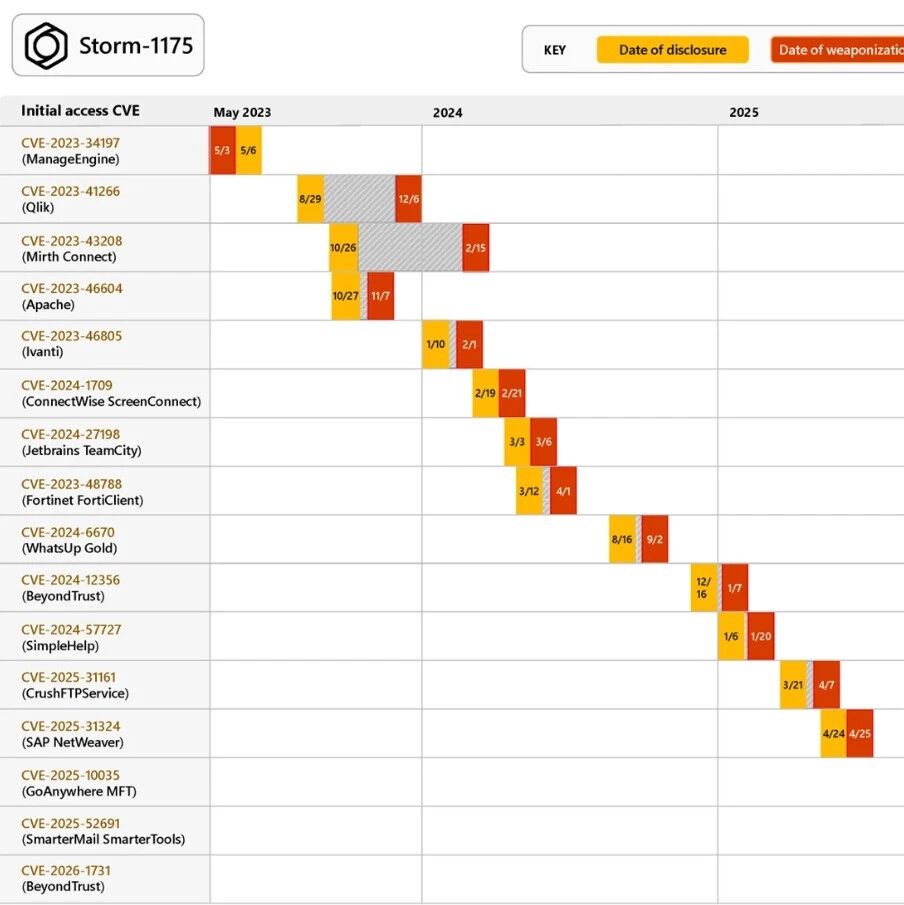Image resolution: width=904 pixels, height=905 pixels.
Task: Click the 3/6 weaponization marker for TeamCity
Action: point(544,442)
